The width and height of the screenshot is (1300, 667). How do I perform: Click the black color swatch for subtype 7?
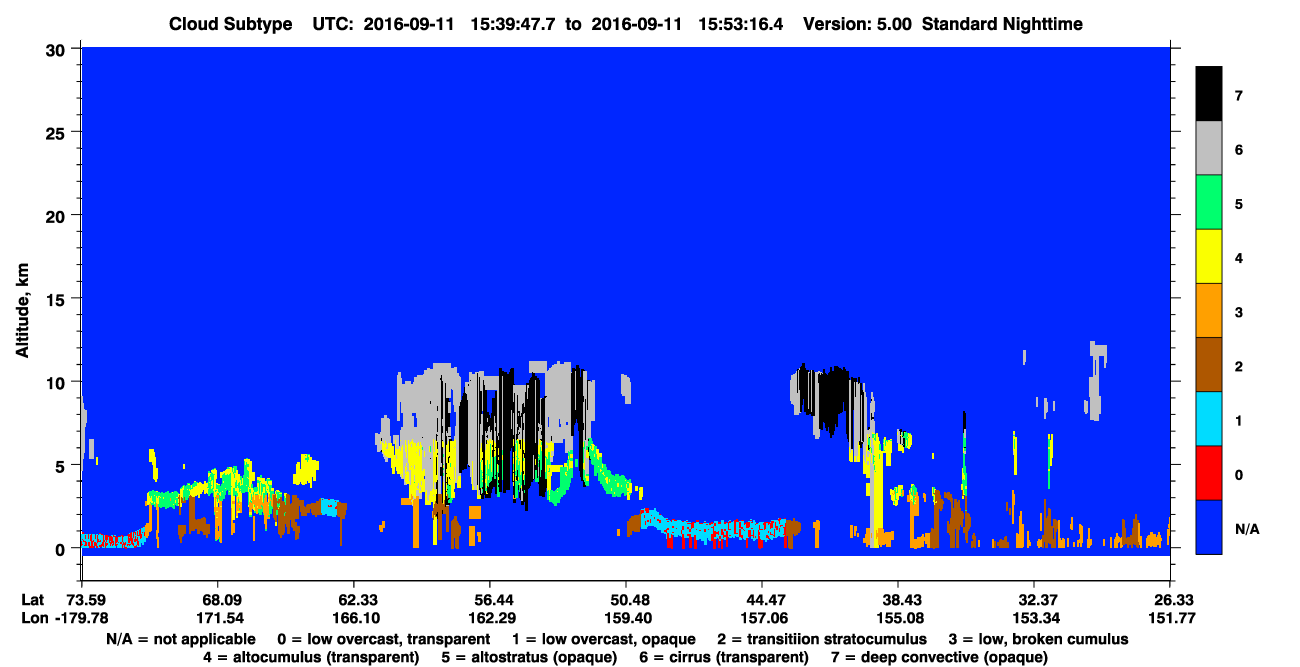tap(1209, 93)
